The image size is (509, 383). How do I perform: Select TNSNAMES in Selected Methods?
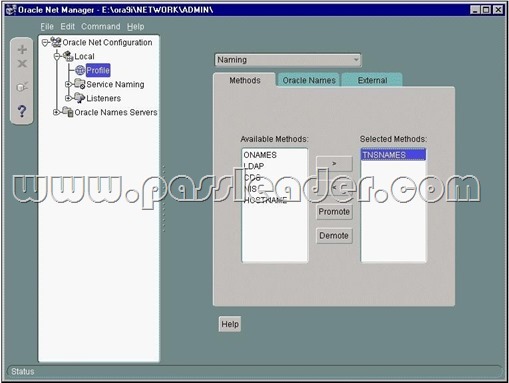pos(393,155)
